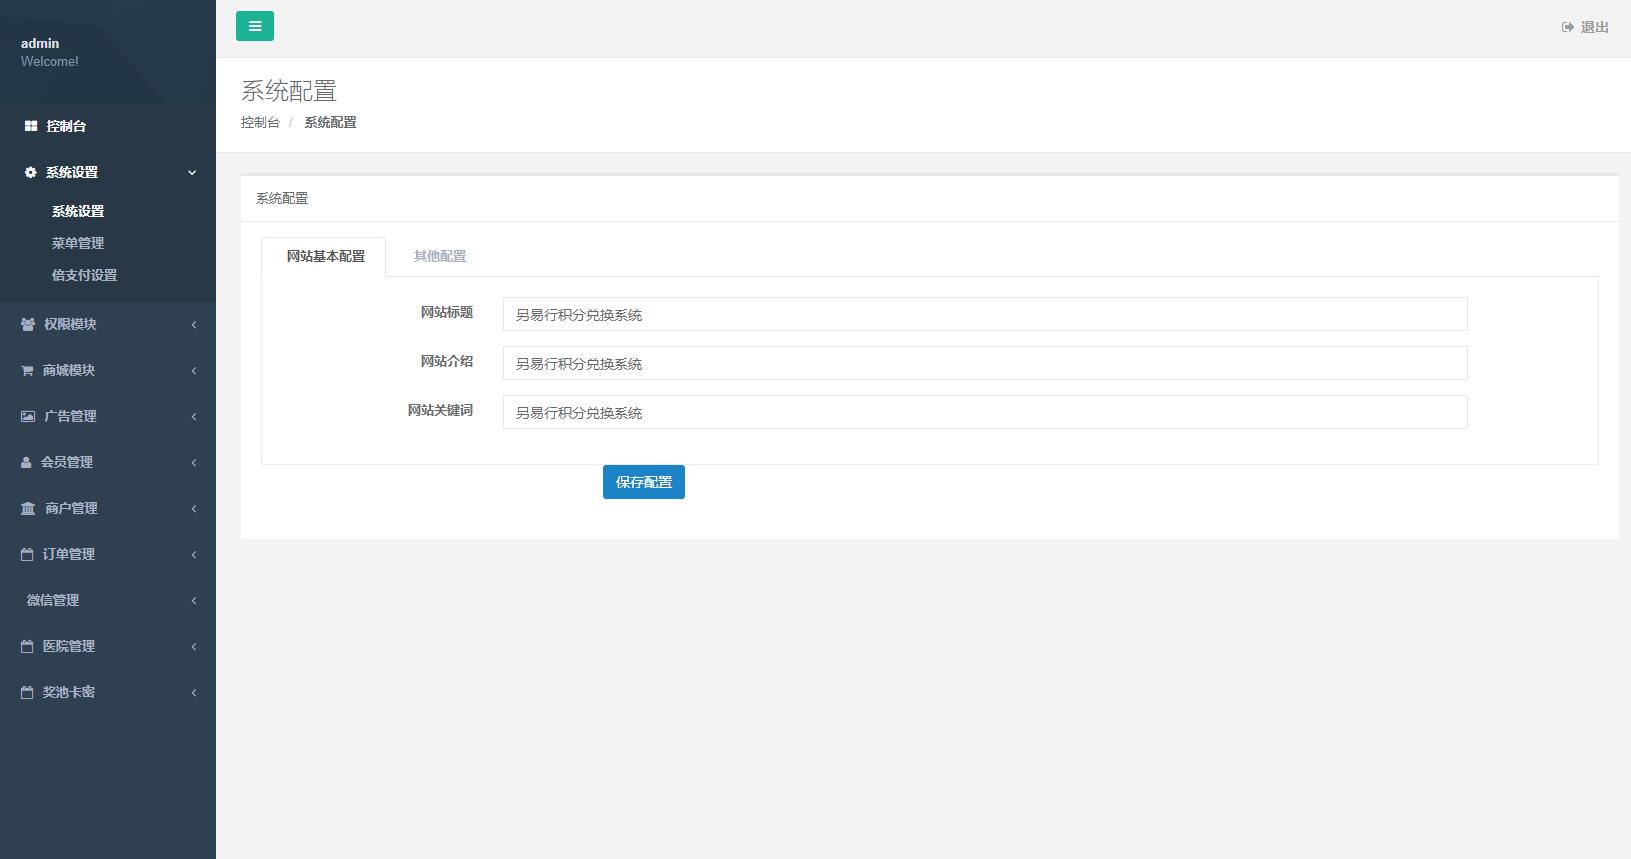
Task: Click the calendar icon beside 订单管理
Action: point(27,554)
